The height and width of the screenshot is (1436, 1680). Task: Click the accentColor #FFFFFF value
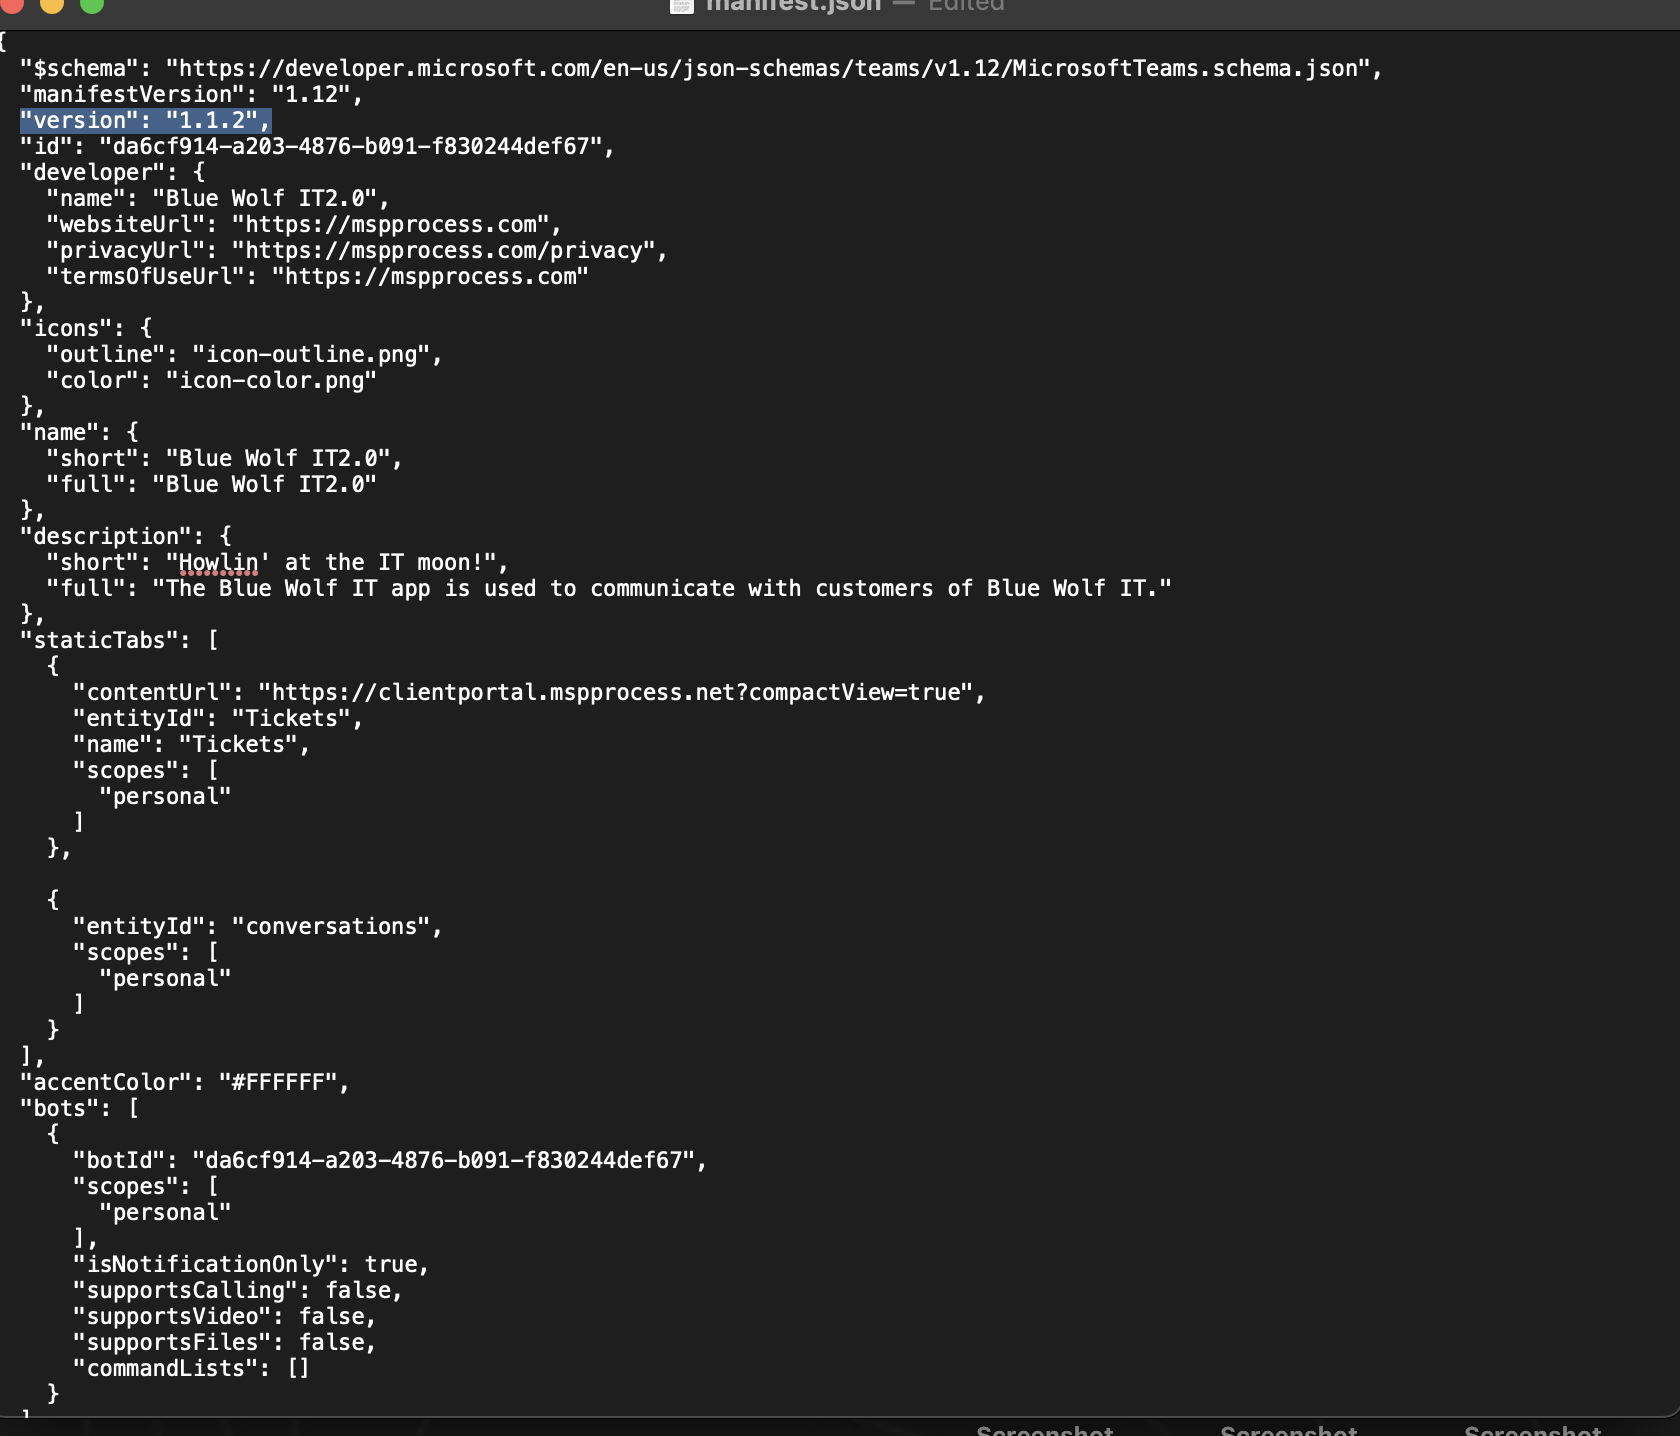pos(284,1083)
